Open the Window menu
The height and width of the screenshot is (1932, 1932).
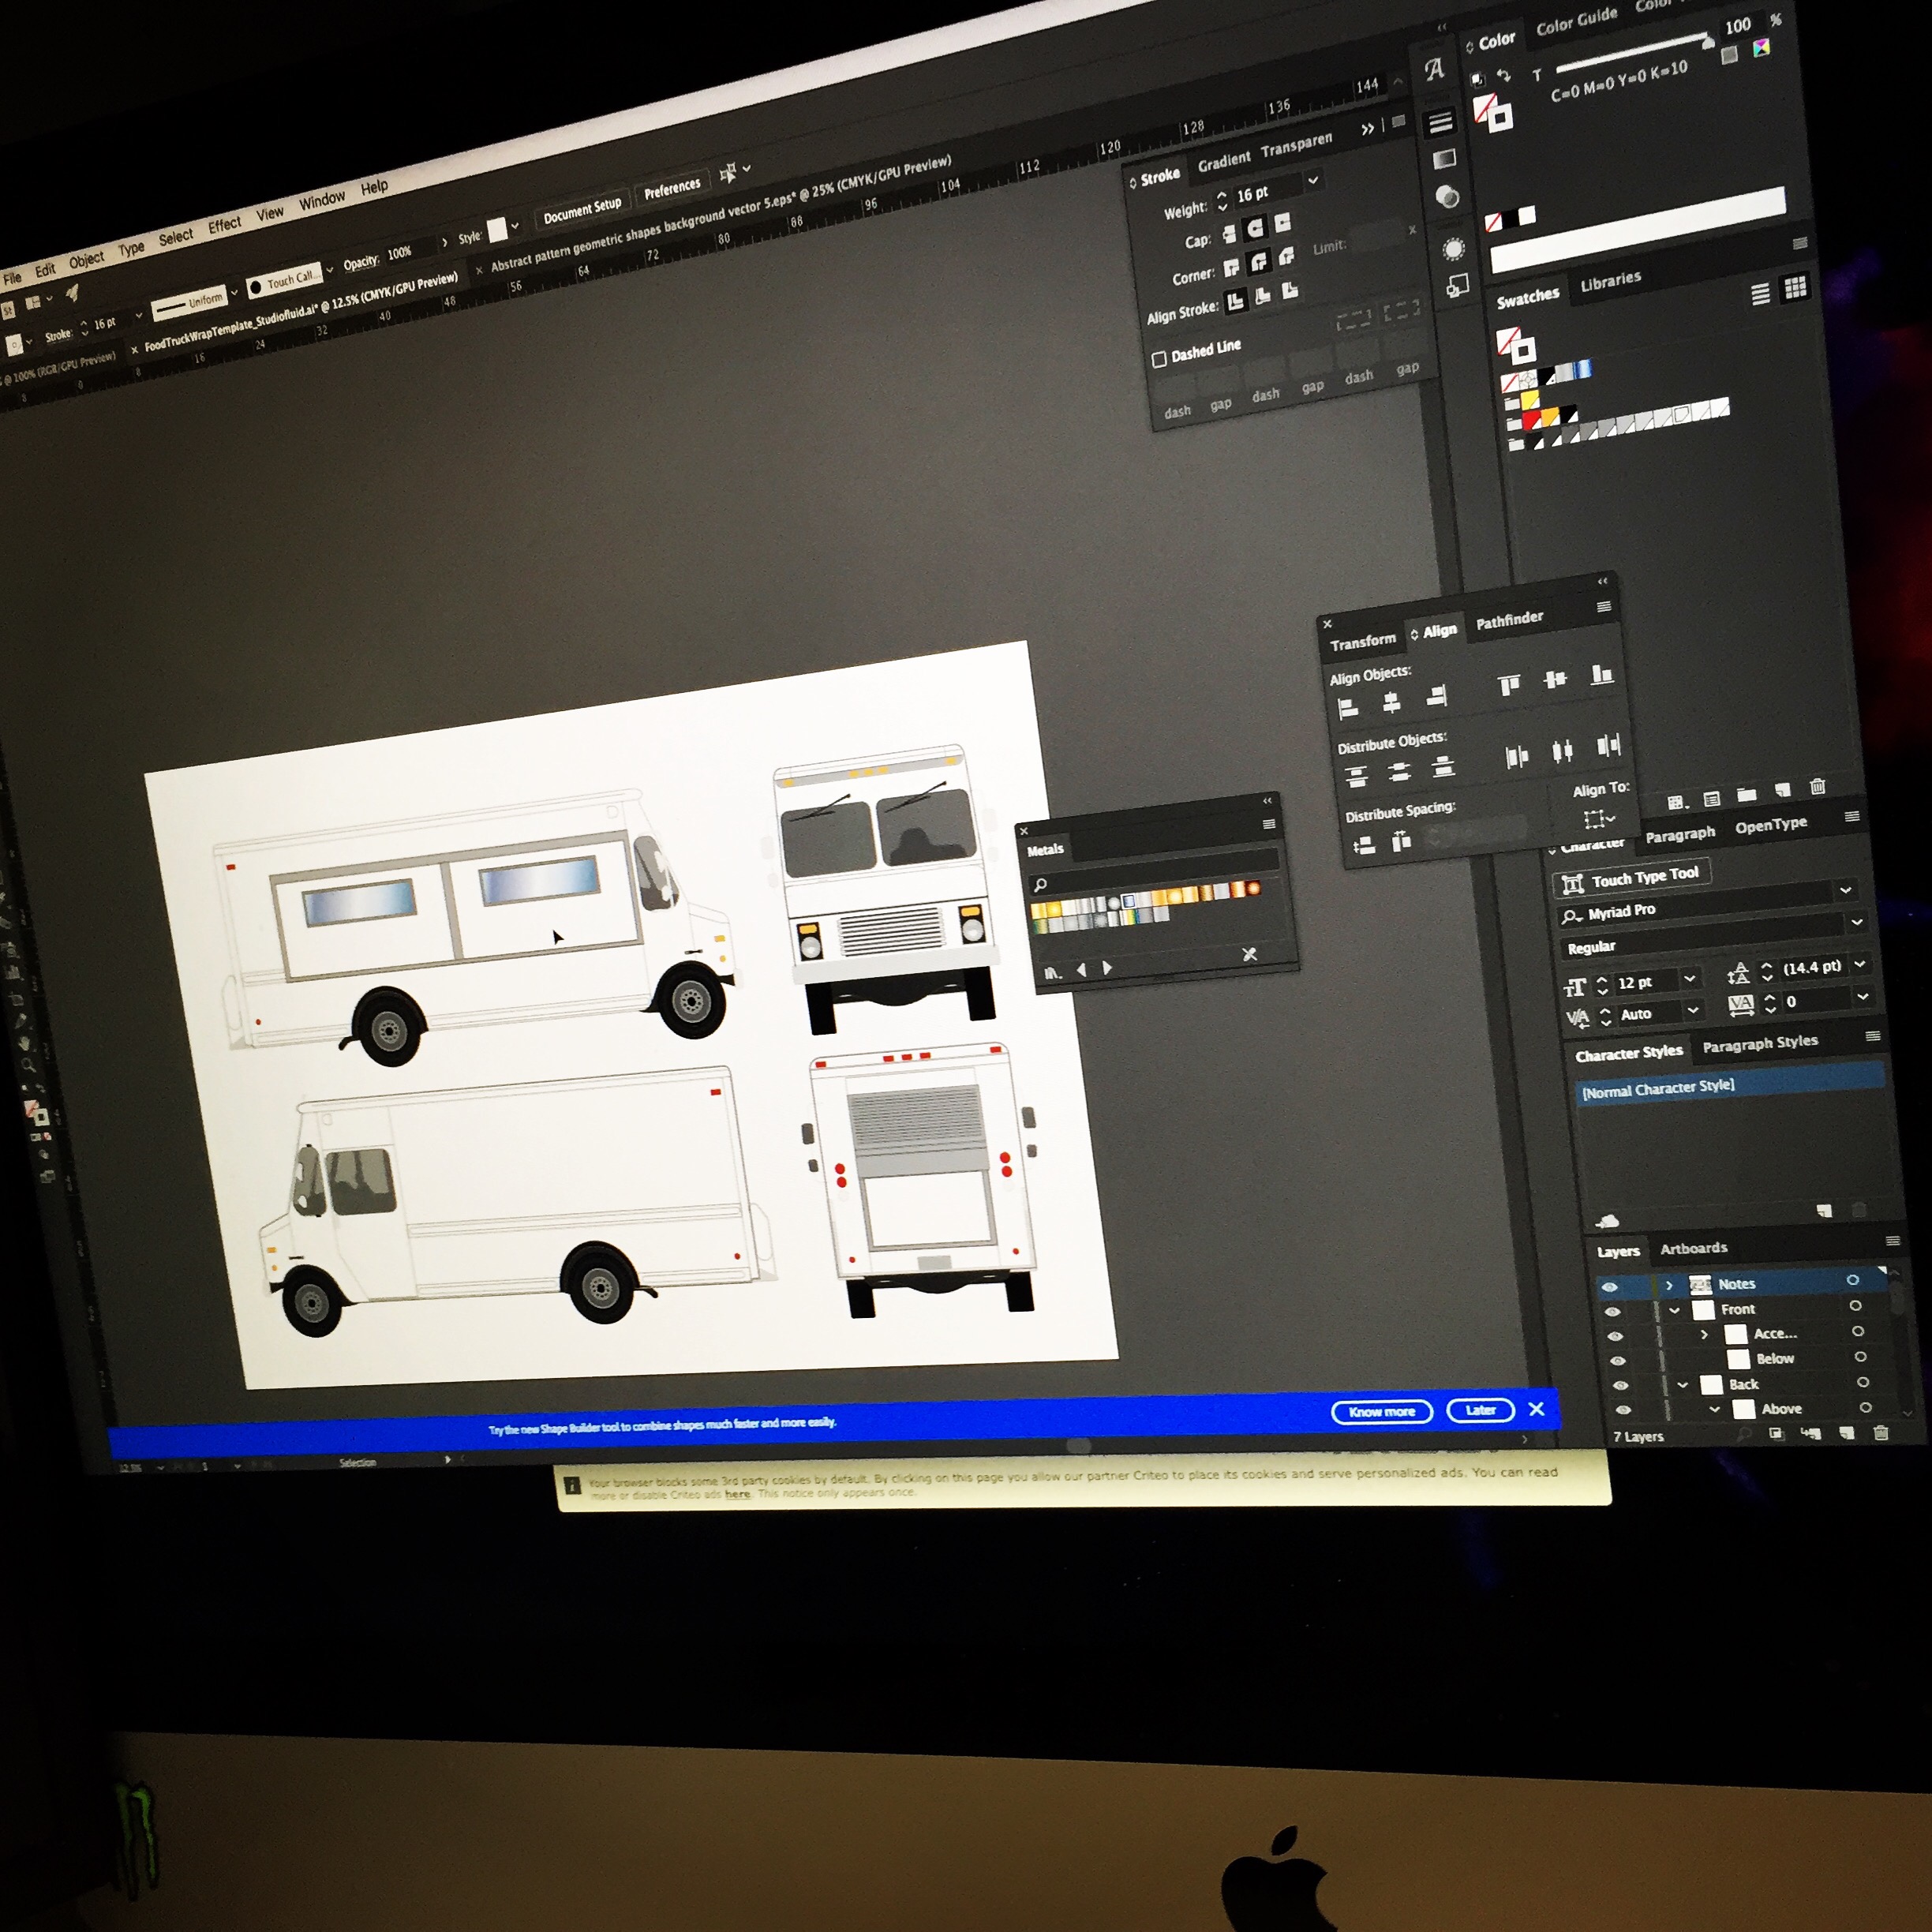[321, 201]
